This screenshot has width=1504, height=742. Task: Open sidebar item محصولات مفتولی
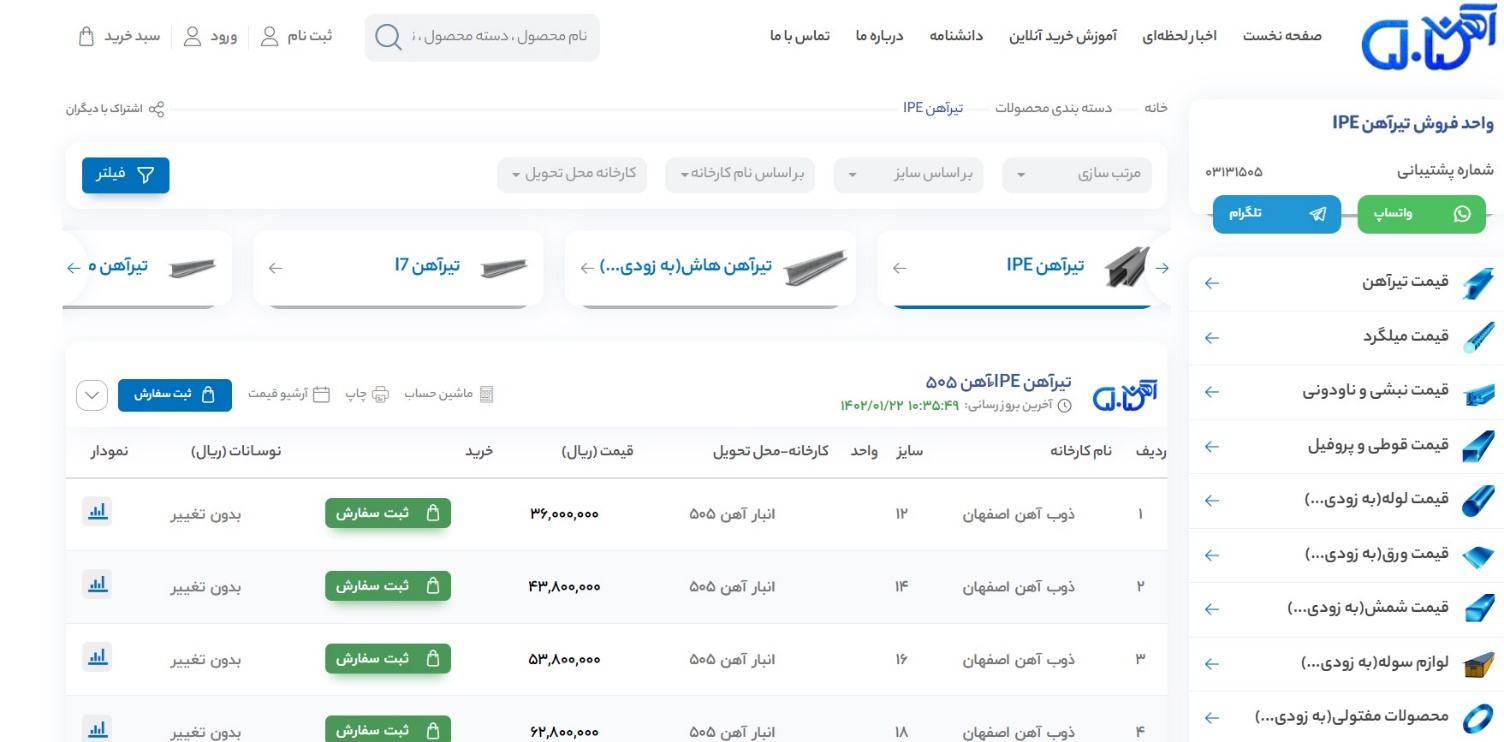pyautogui.click(x=1346, y=717)
